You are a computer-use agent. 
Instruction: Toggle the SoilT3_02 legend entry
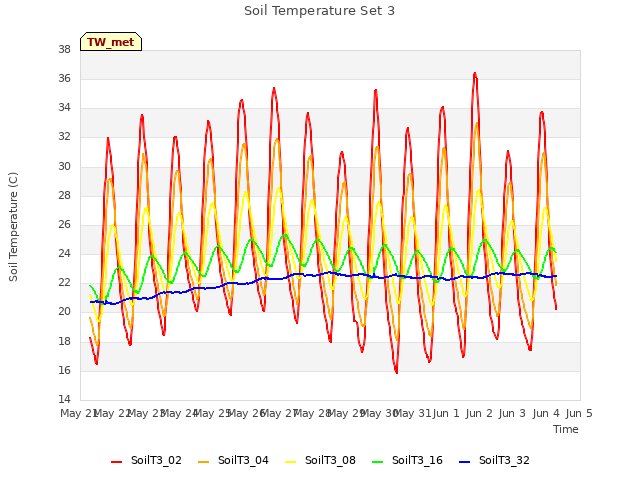146,460
